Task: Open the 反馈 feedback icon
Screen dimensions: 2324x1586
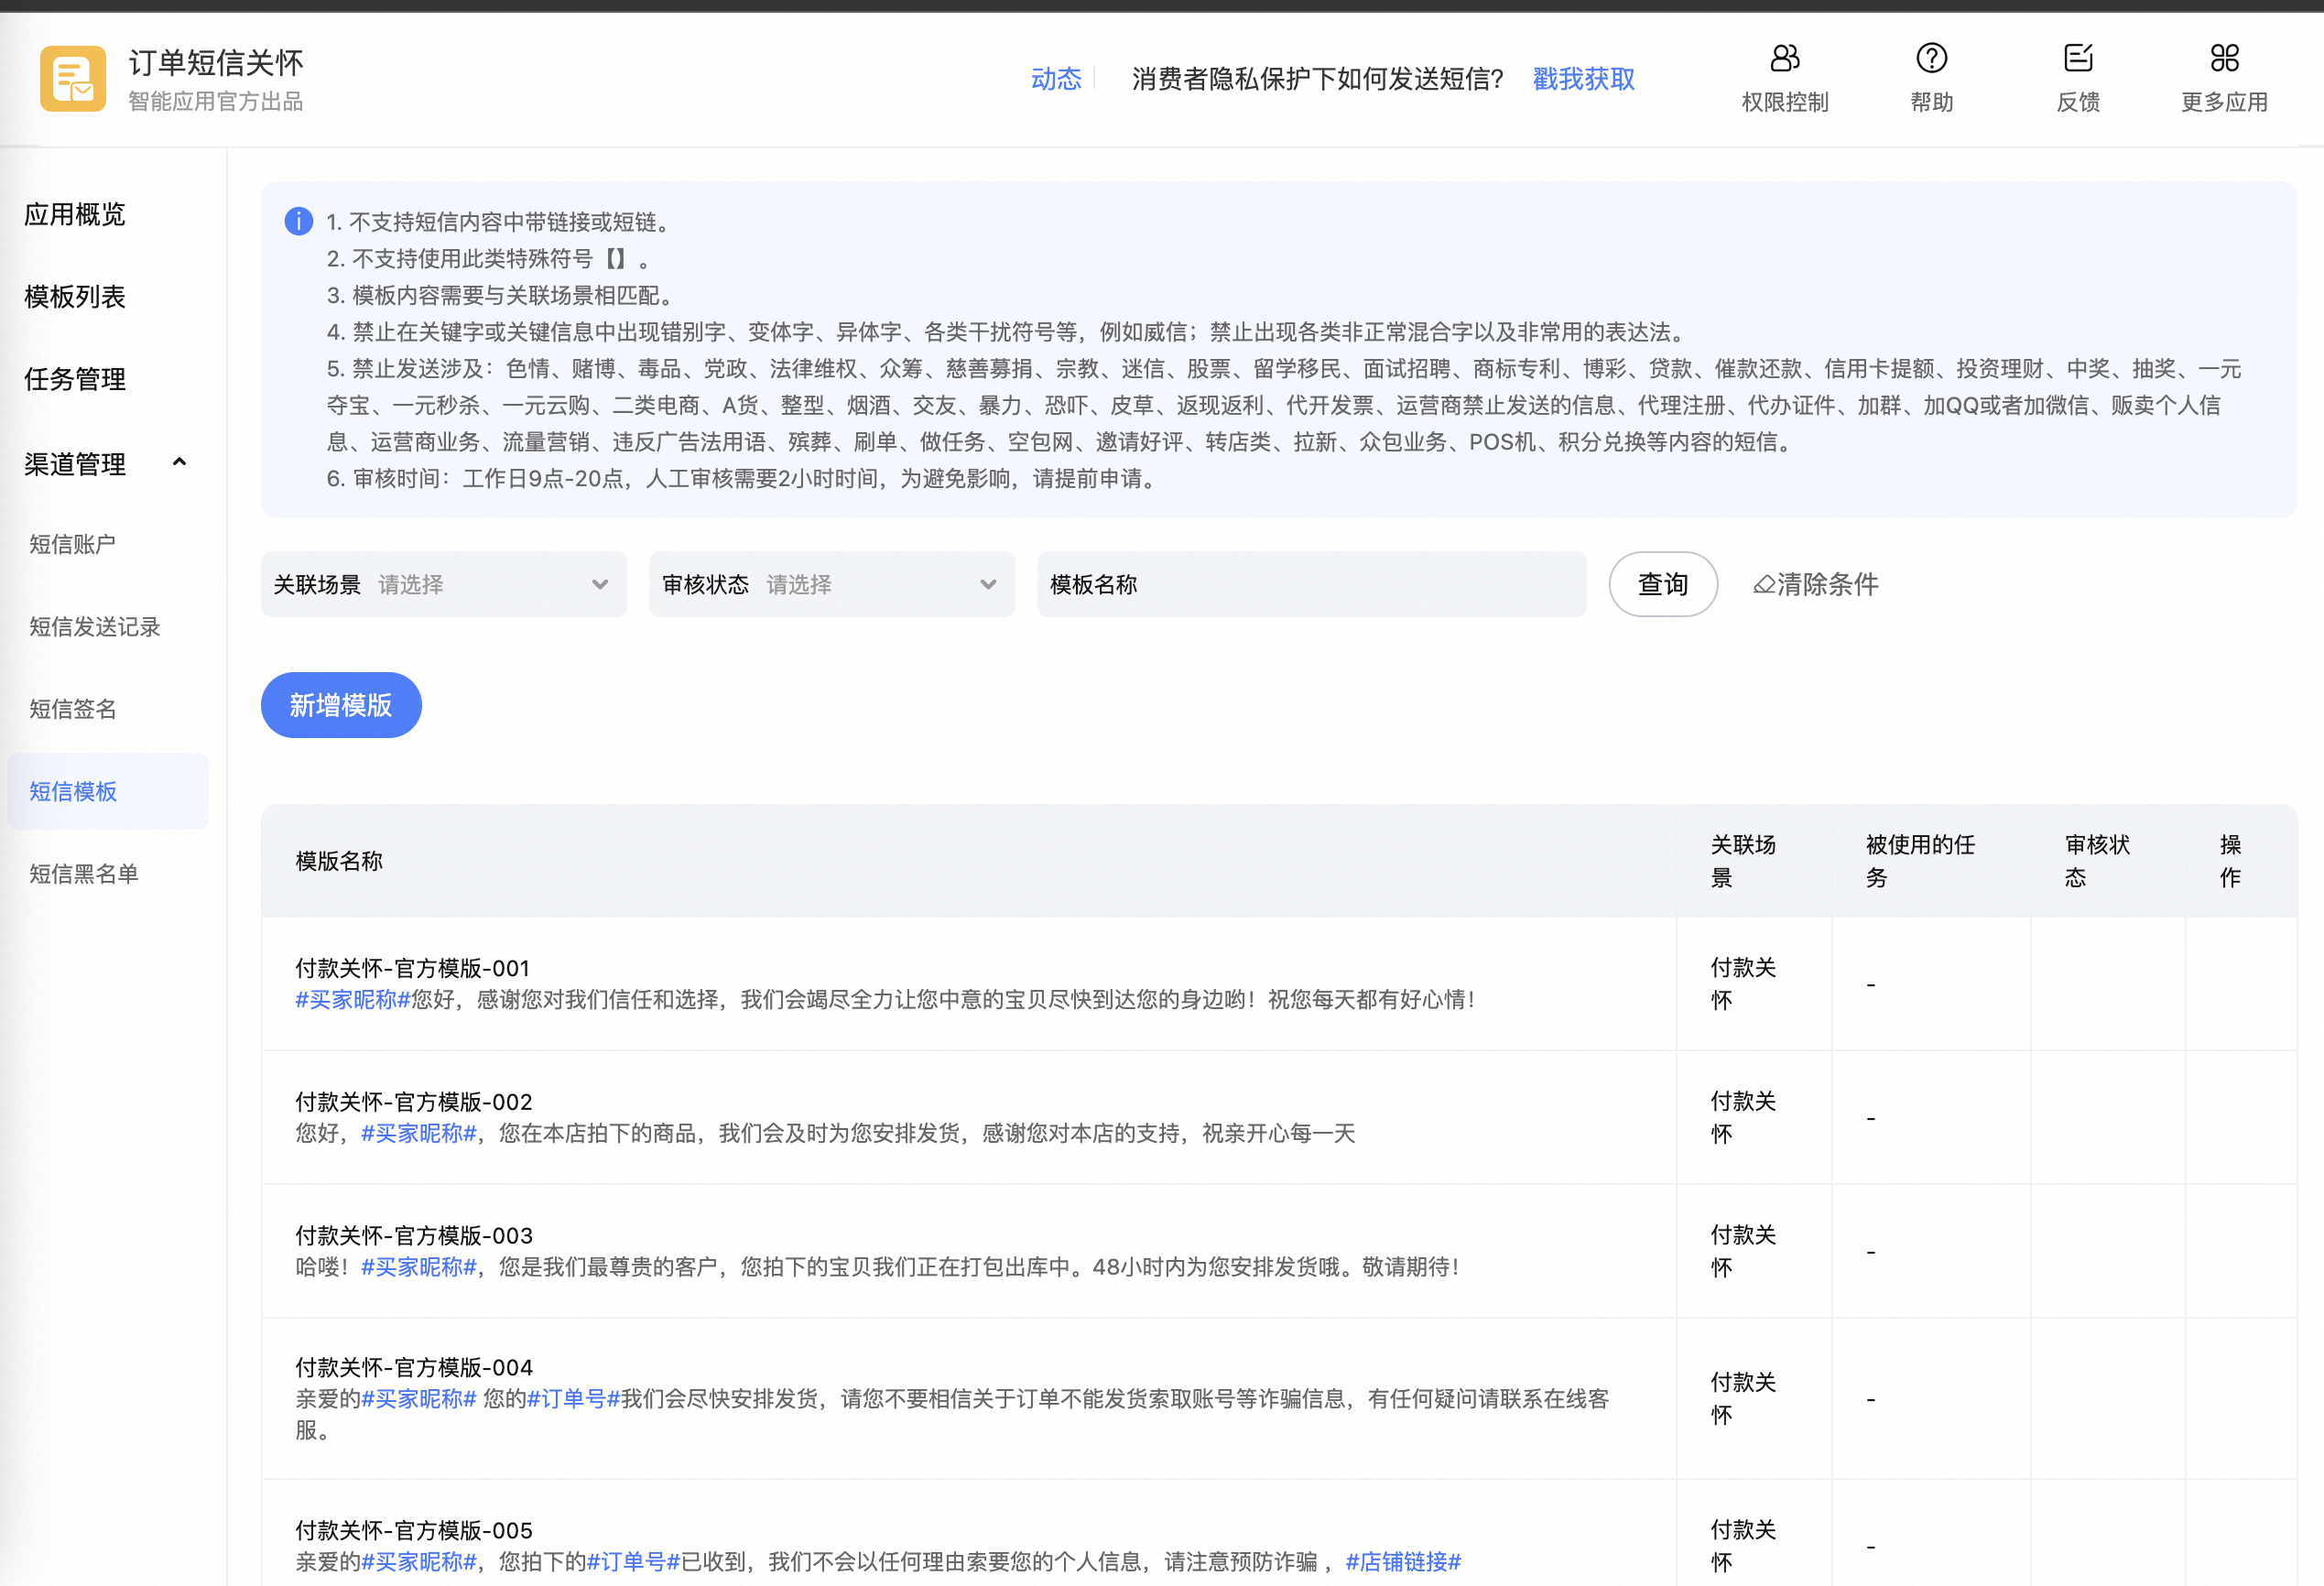Action: click(x=2077, y=58)
